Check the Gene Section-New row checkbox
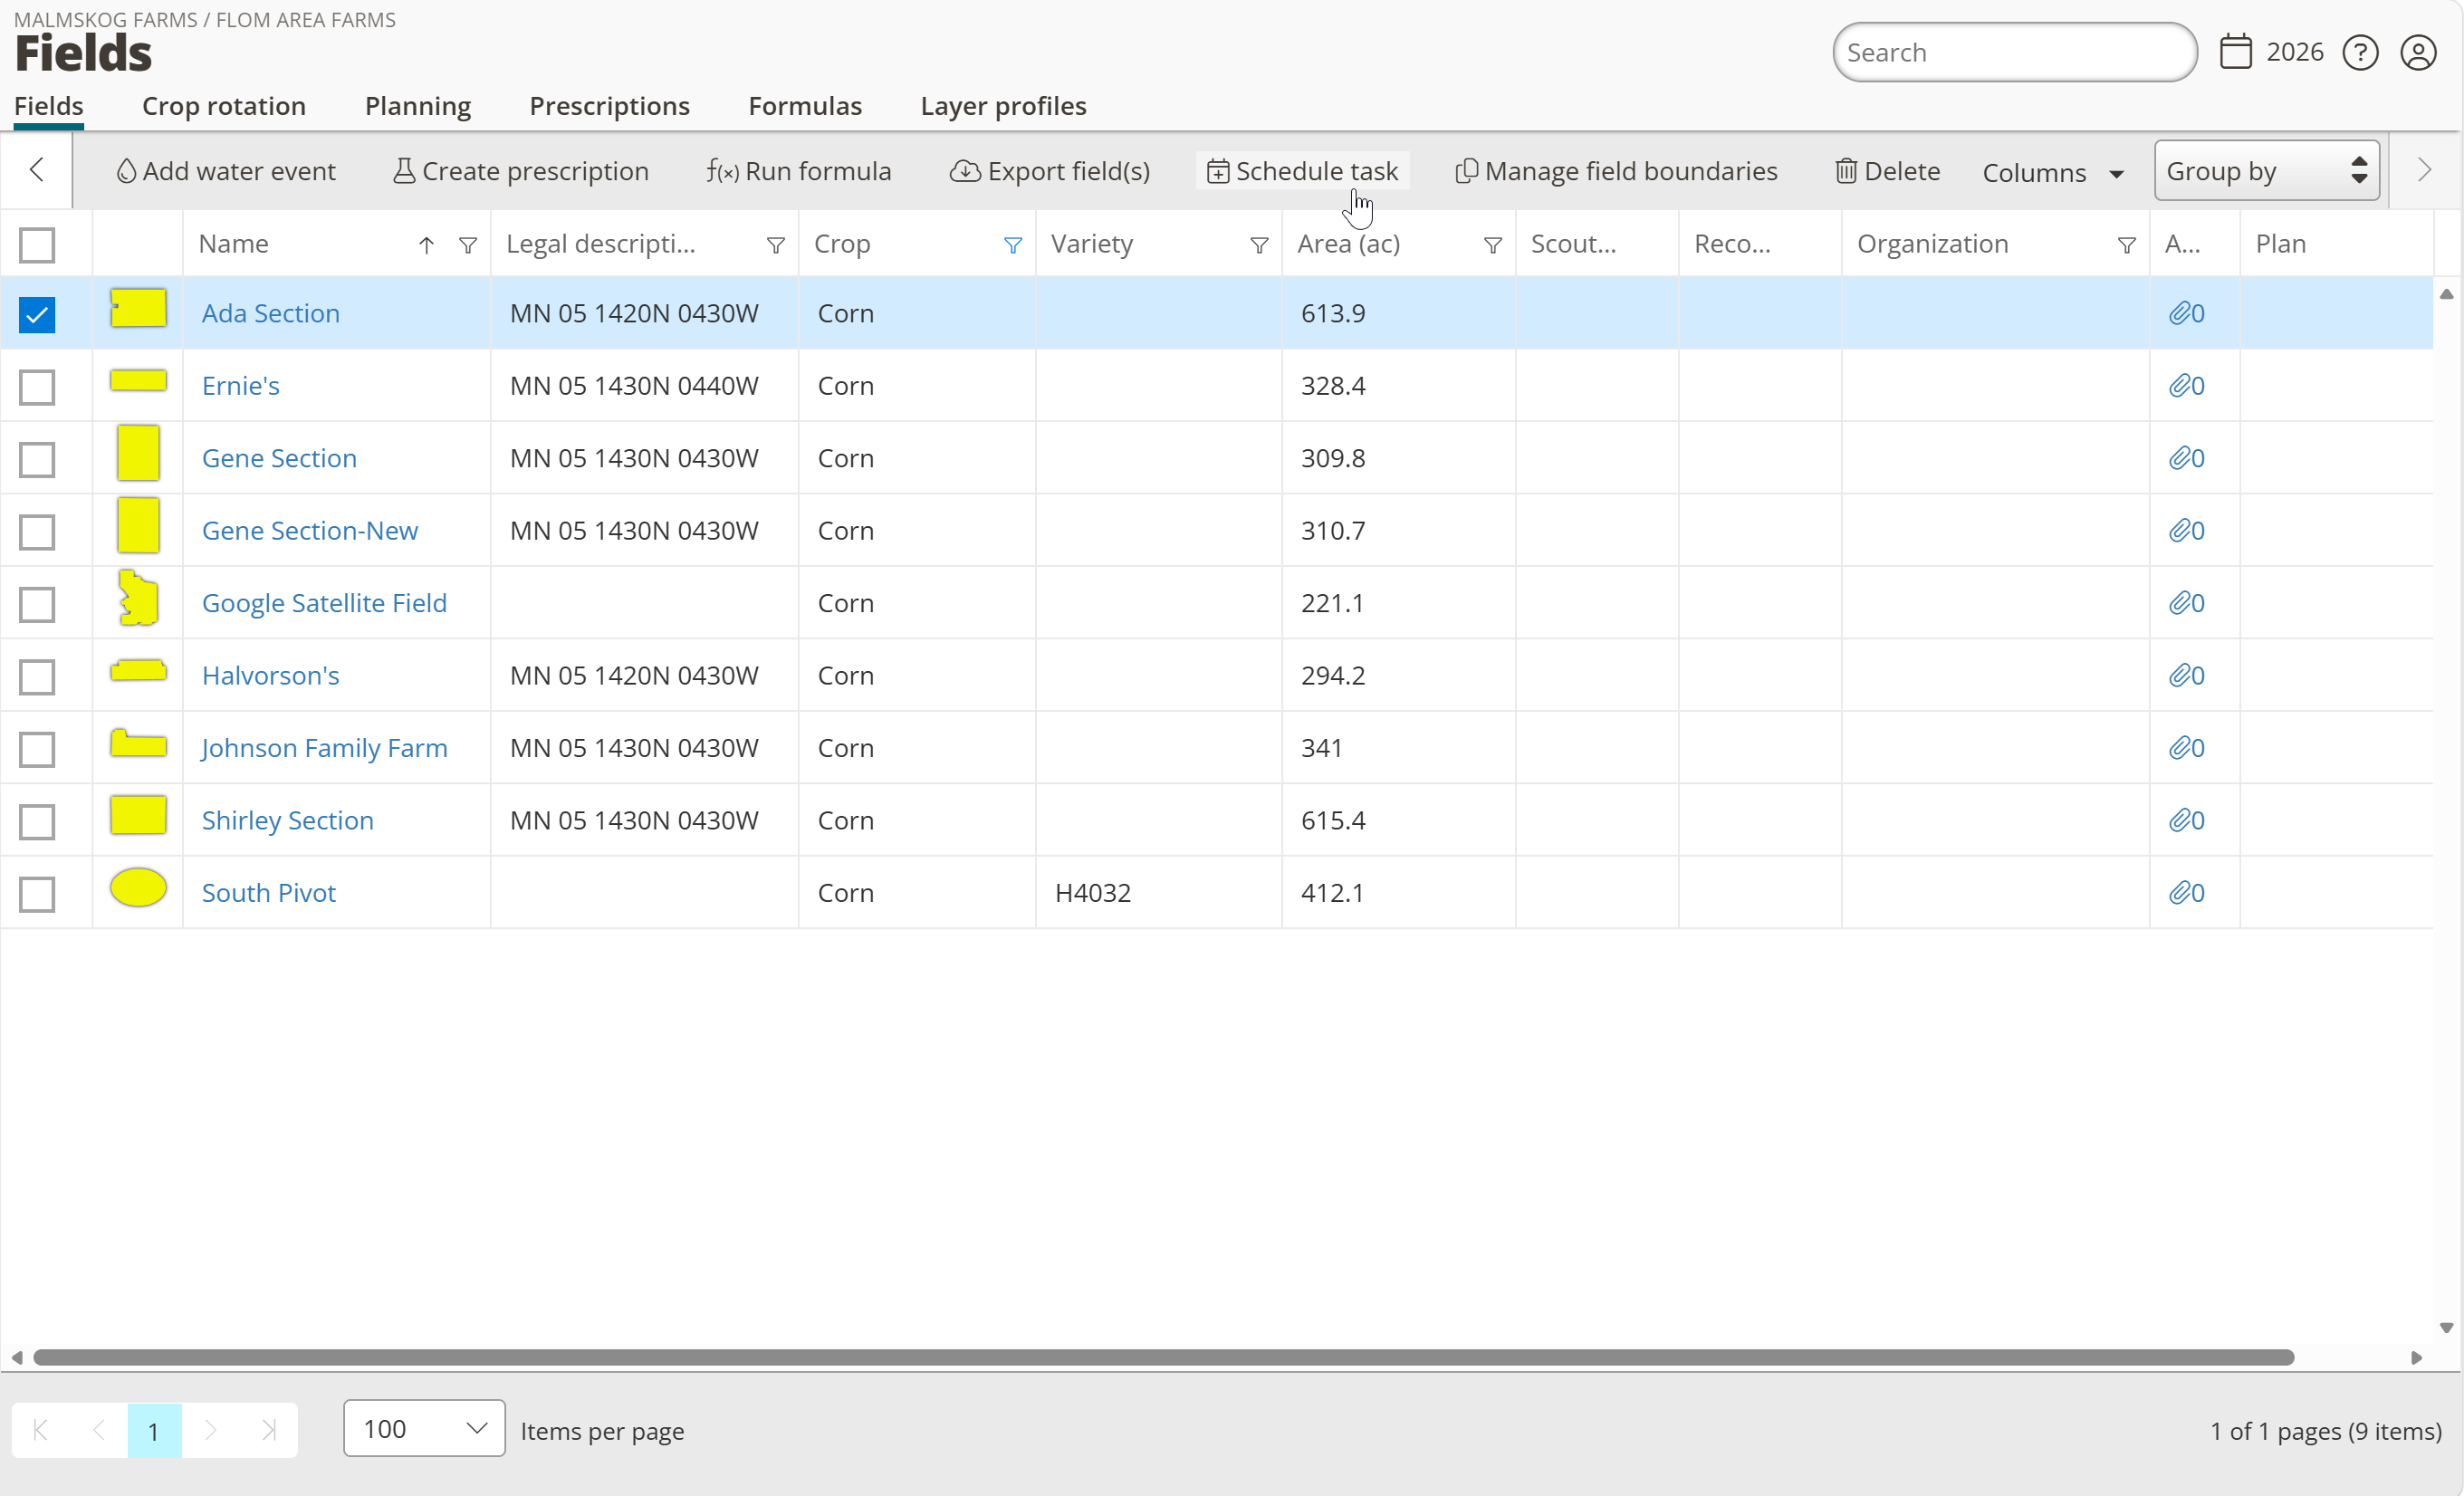 (x=37, y=532)
